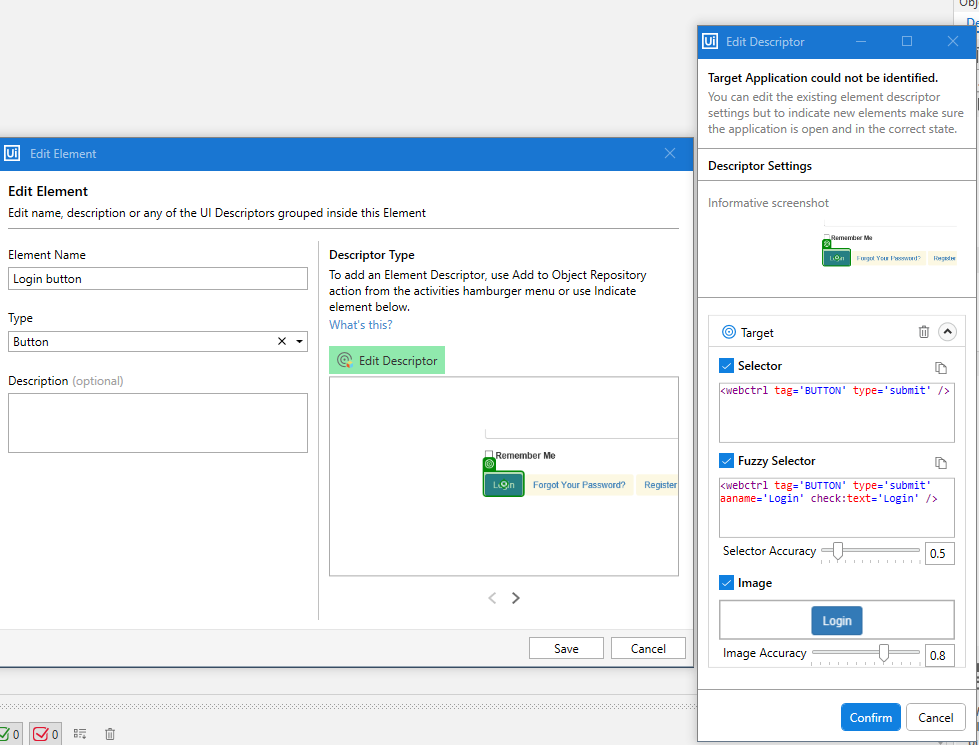This screenshot has height=745, width=979.
Task: Go to next descriptor with right arrow
Action: click(x=516, y=598)
